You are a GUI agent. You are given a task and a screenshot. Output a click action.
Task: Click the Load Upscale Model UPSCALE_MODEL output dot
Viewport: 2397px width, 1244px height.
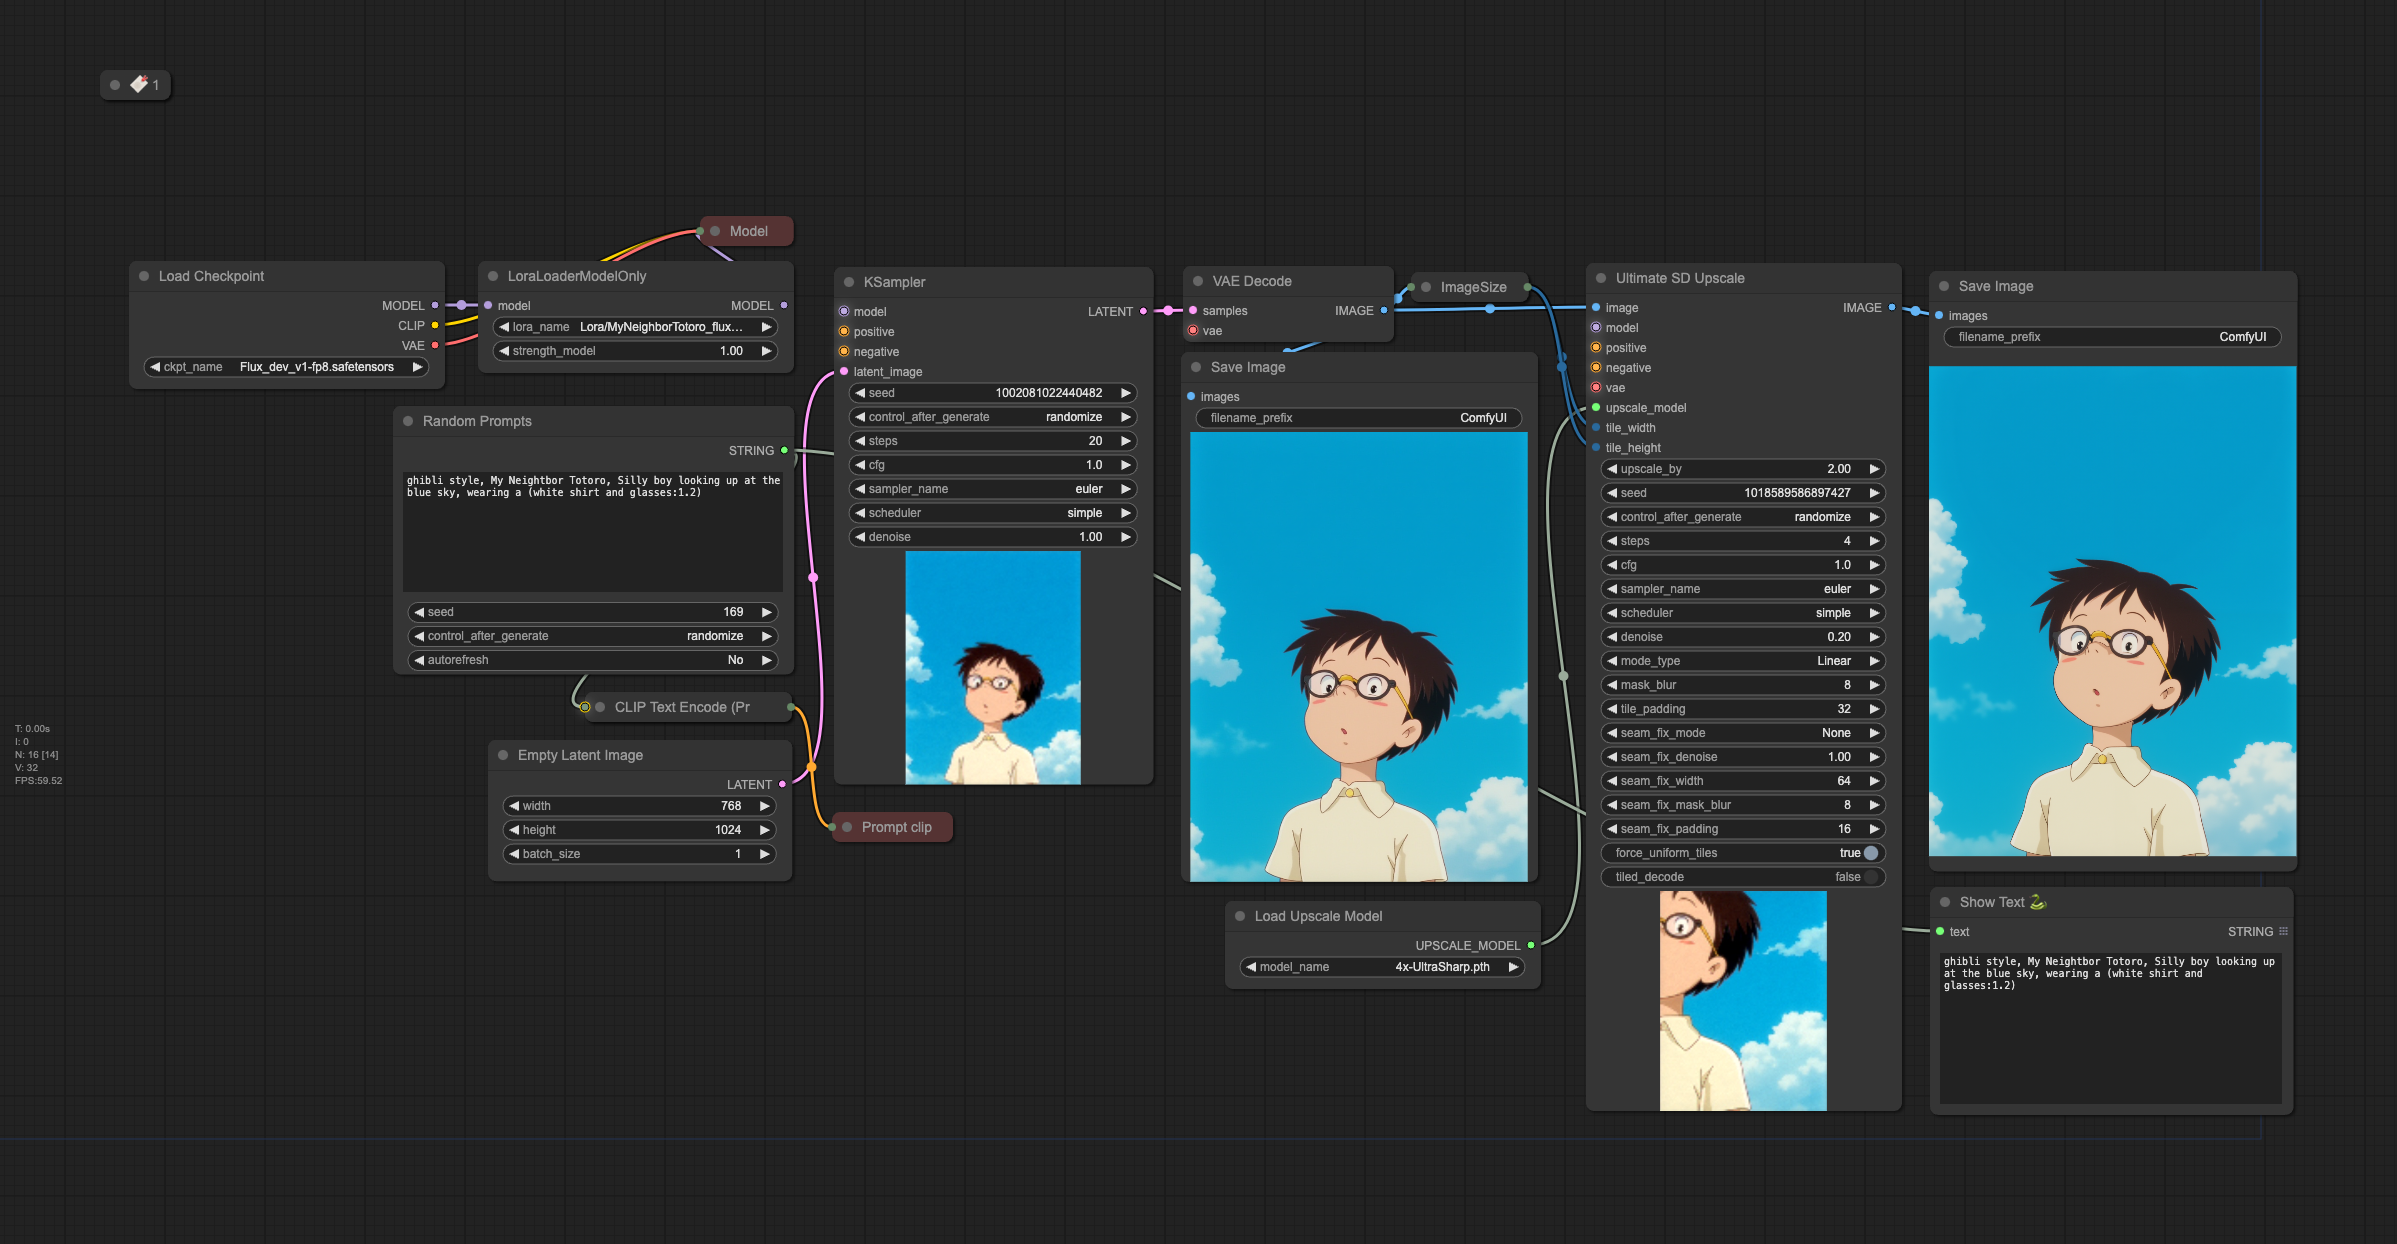click(x=1531, y=945)
